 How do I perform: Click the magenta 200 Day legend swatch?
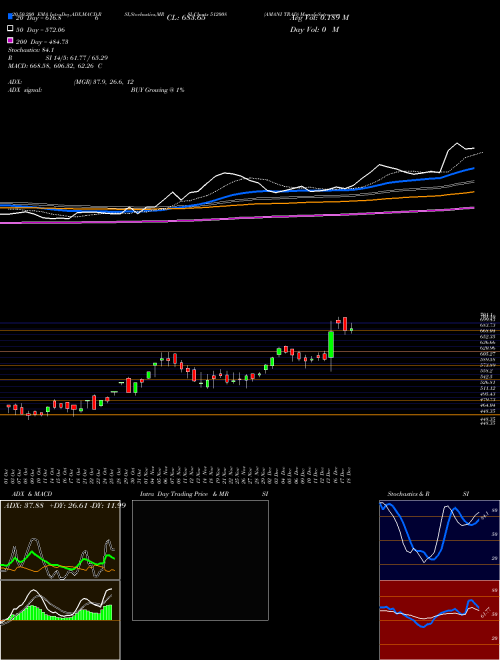[10, 41]
